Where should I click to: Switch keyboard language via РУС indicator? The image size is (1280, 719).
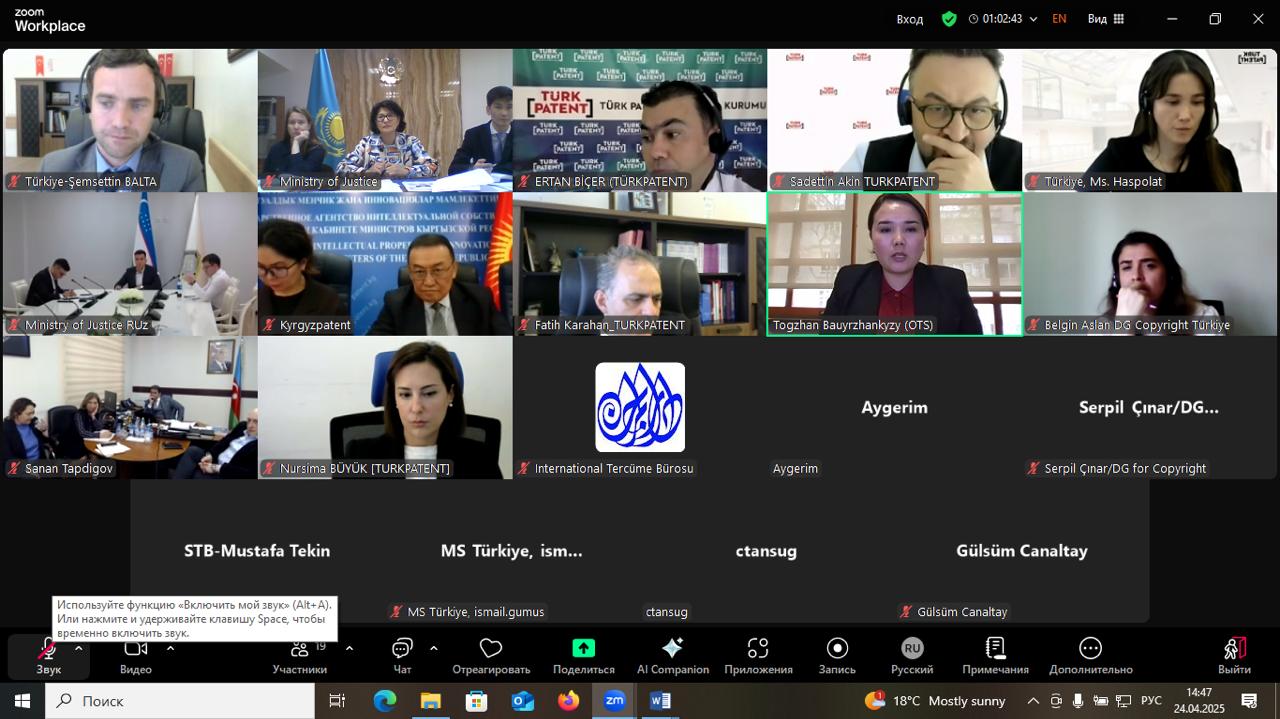[x=1151, y=701]
